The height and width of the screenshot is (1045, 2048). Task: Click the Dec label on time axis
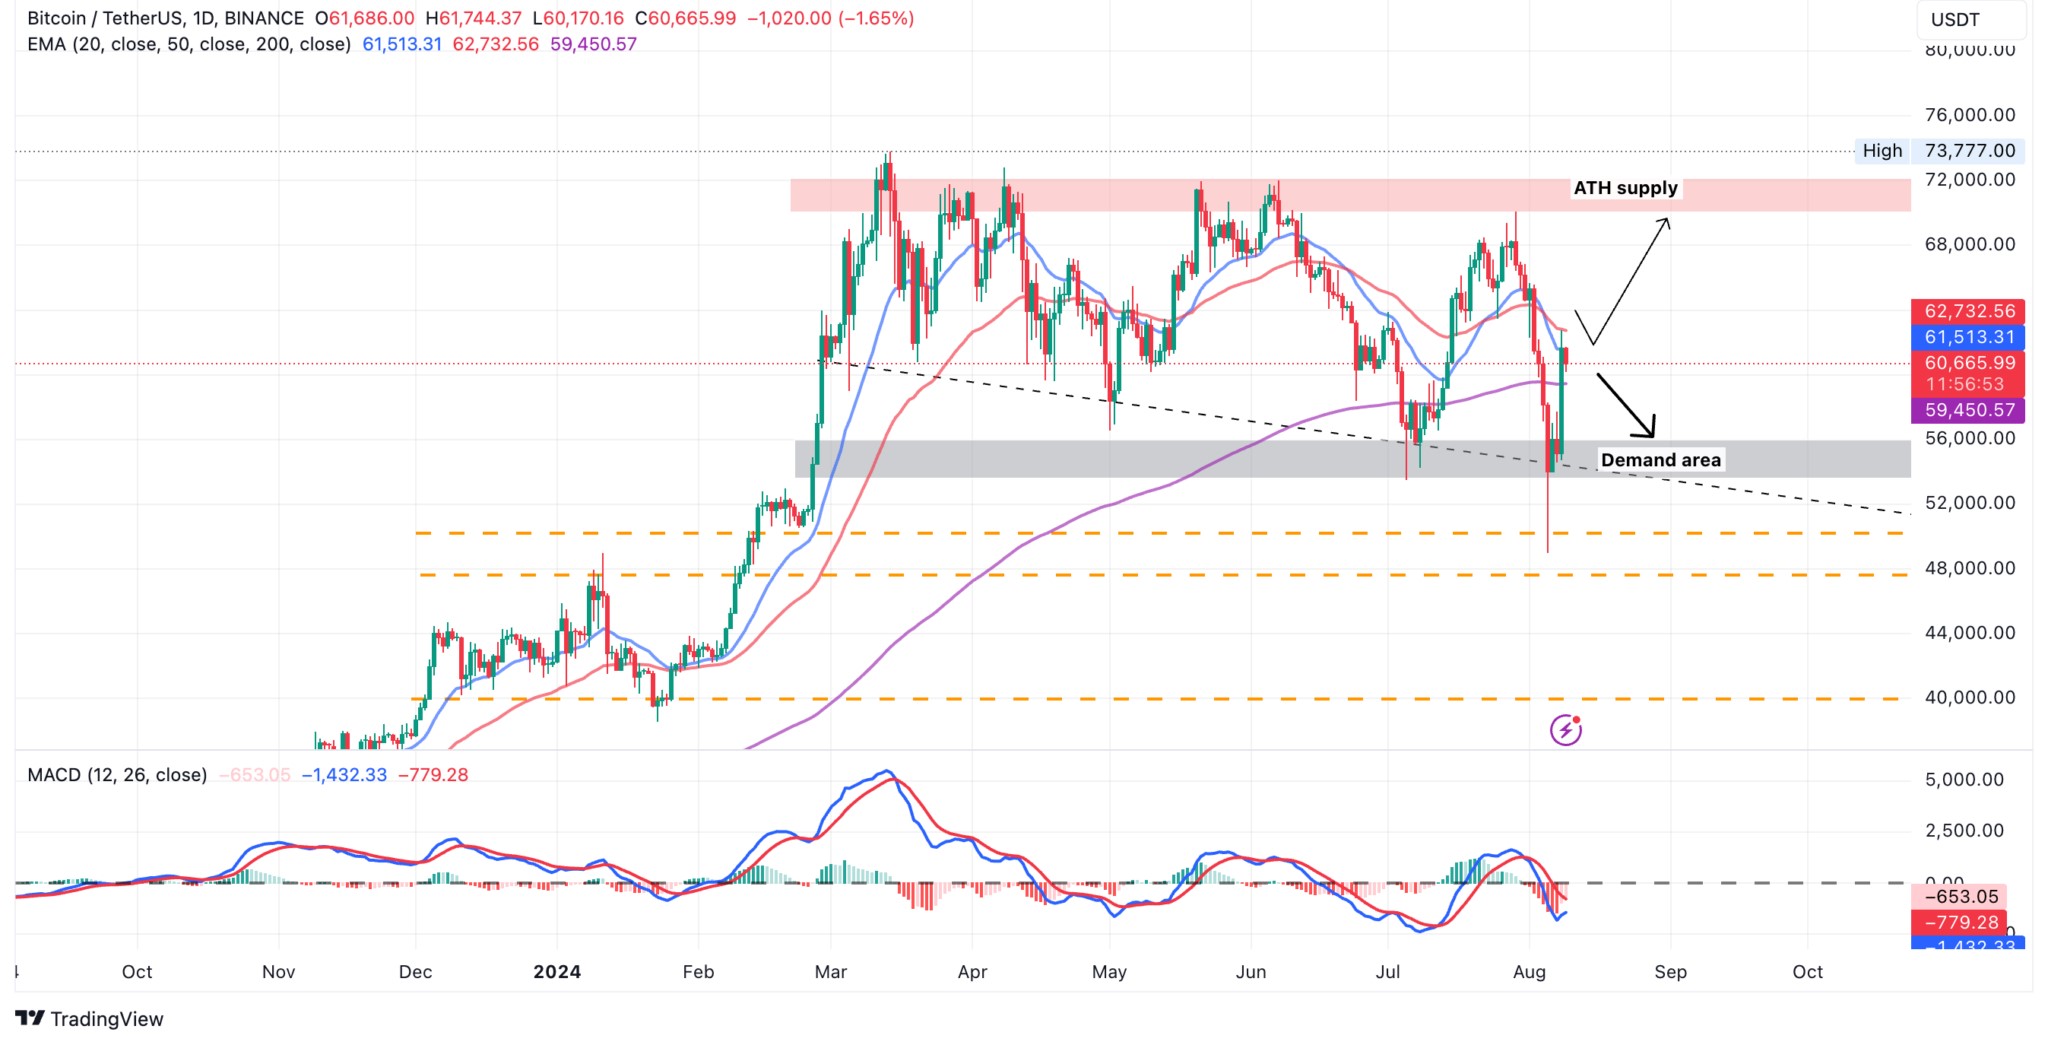pyautogui.click(x=415, y=972)
